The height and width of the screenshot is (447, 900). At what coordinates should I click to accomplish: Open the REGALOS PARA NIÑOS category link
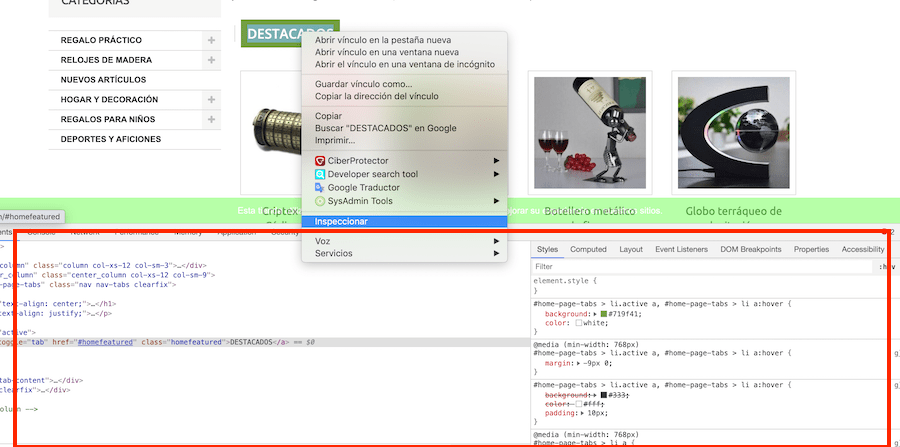[108, 119]
